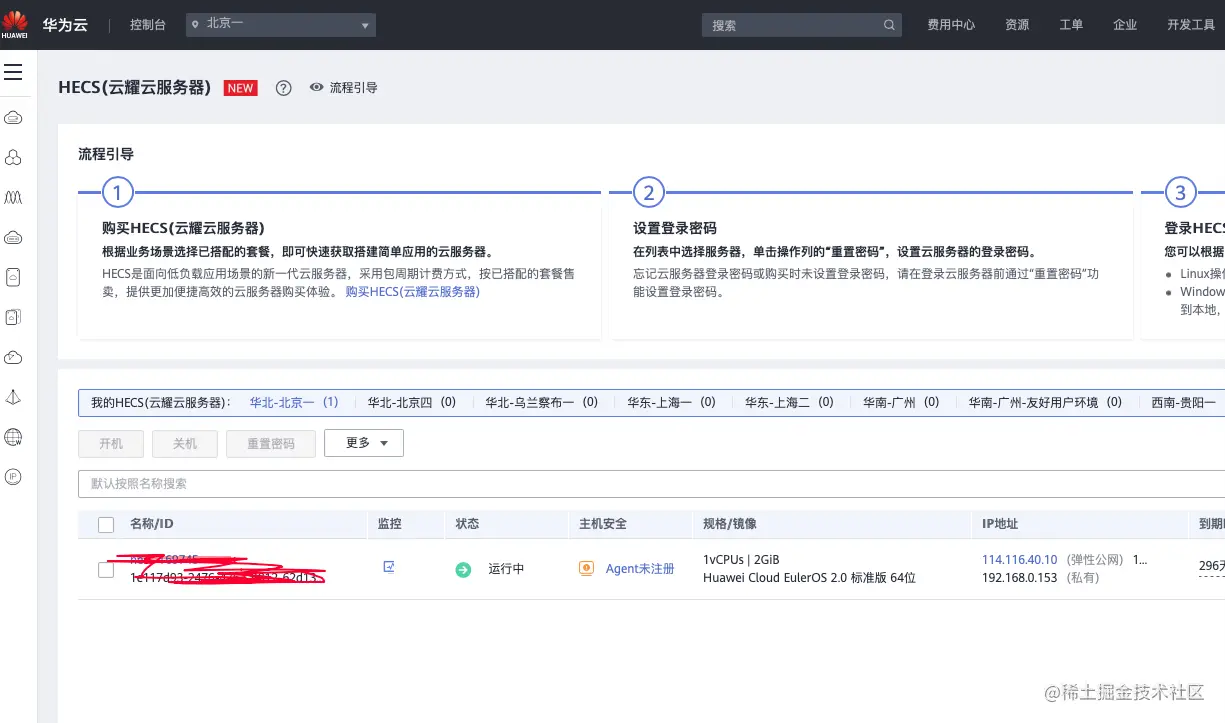Click the 296天 expiry text
Screen dimensions: 1225x723
[x=1211, y=566]
